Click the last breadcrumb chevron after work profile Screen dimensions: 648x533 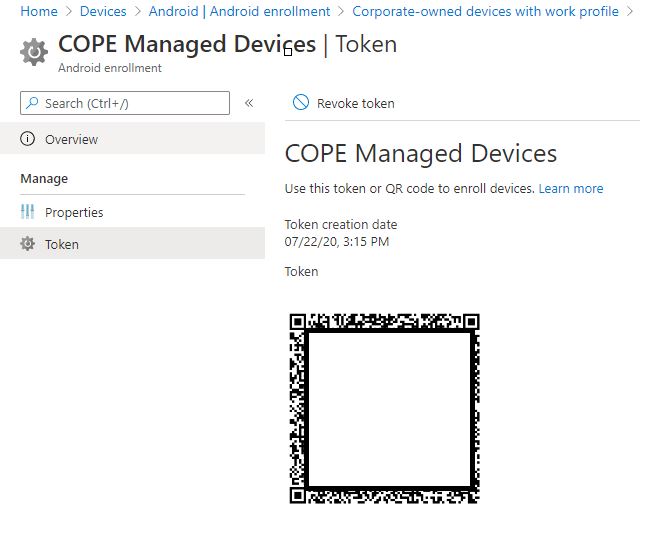(x=630, y=11)
